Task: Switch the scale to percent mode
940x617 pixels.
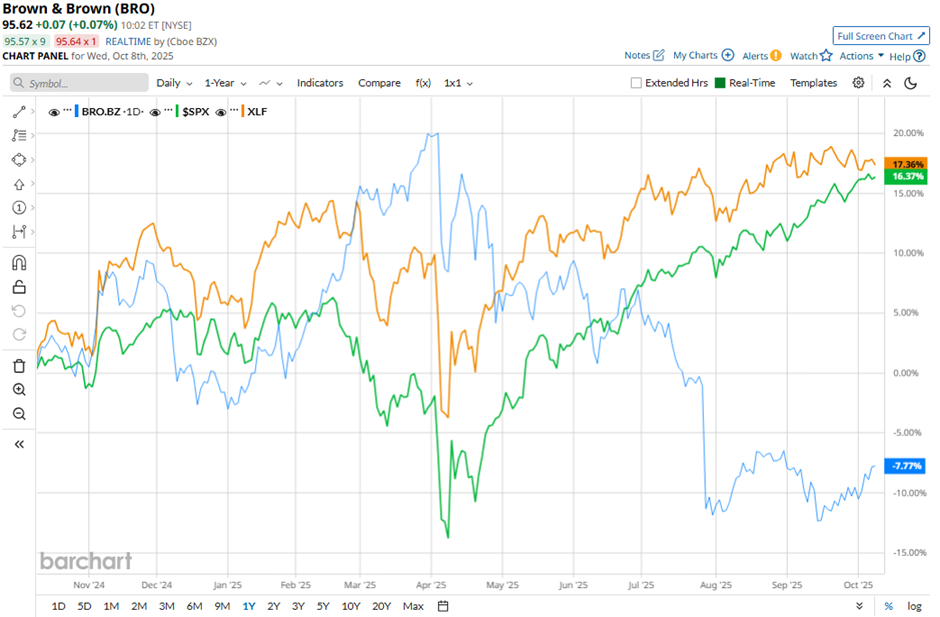Action: 889,606
